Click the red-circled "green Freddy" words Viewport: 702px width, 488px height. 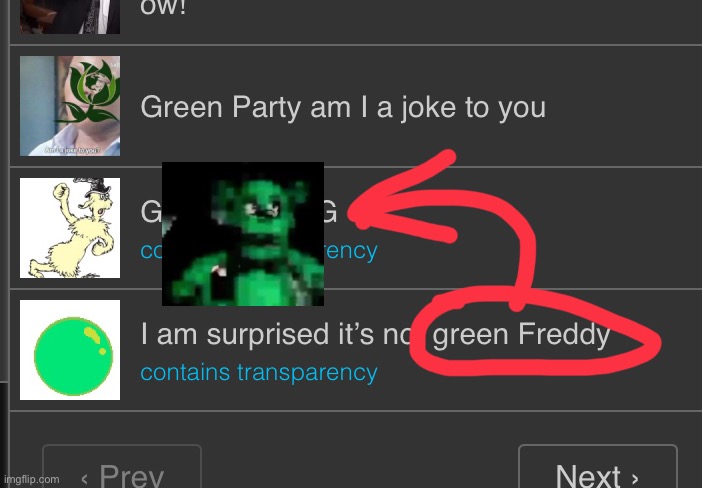coord(521,335)
